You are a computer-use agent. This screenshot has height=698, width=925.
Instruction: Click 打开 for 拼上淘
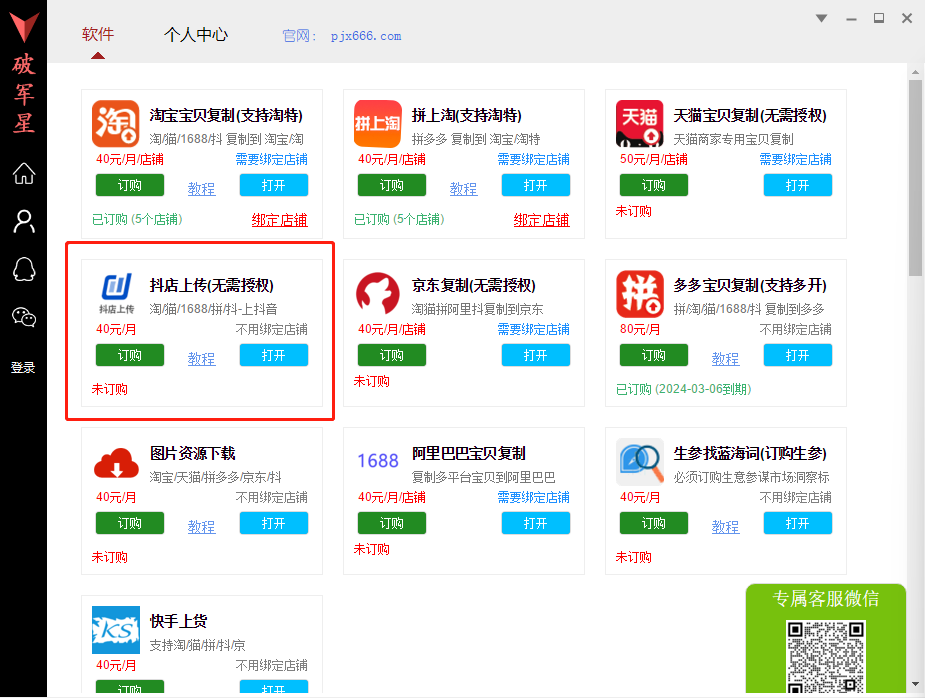coord(536,185)
